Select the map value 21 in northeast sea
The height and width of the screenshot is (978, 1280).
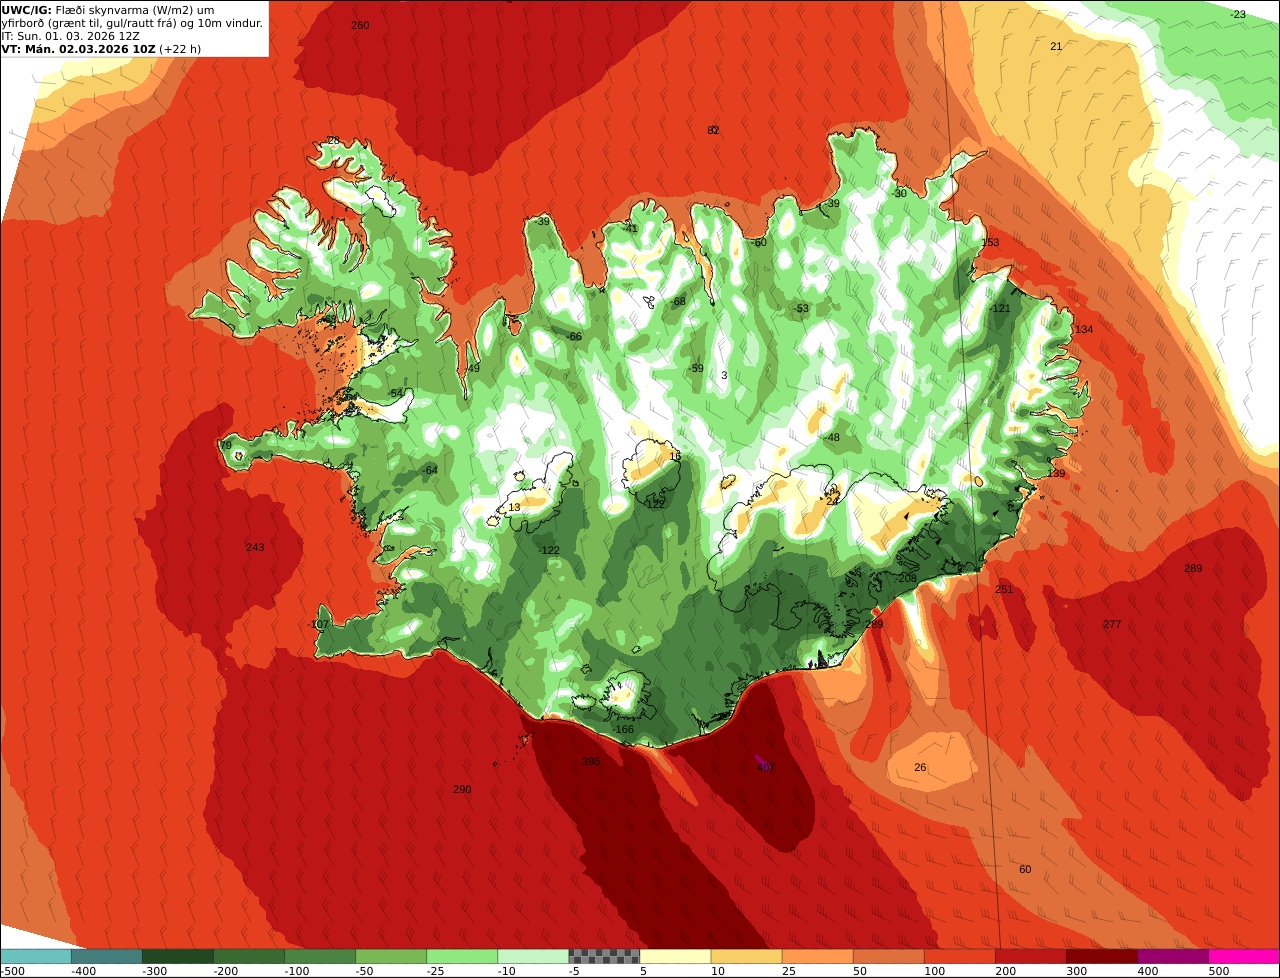(1056, 46)
